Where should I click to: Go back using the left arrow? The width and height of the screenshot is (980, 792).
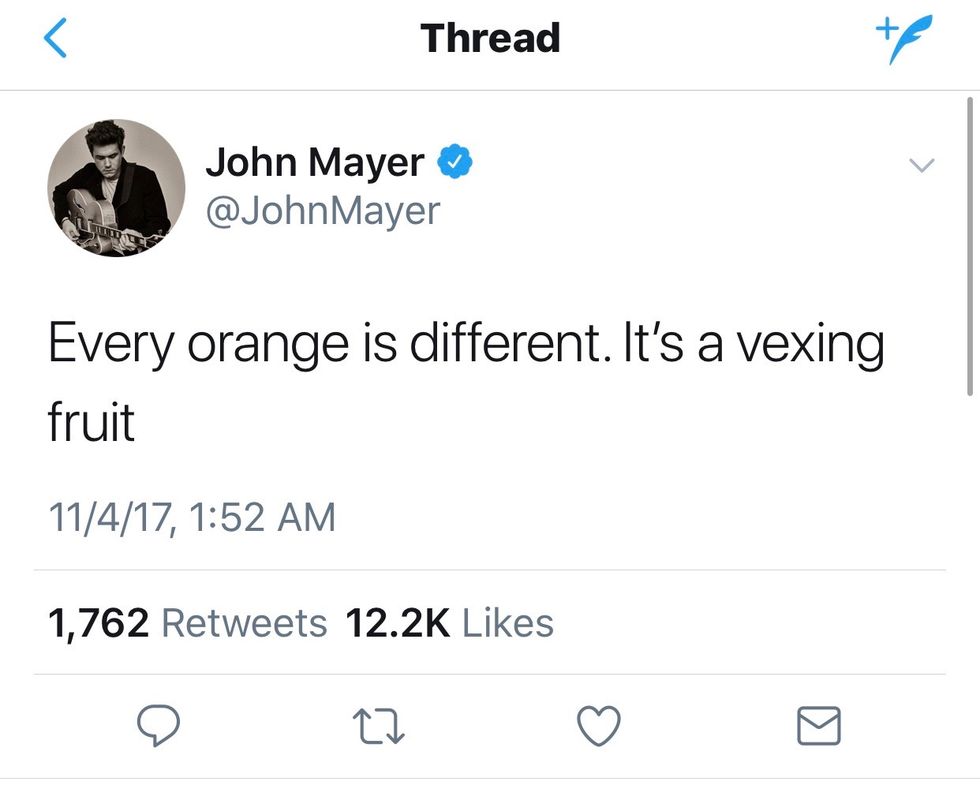56,39
